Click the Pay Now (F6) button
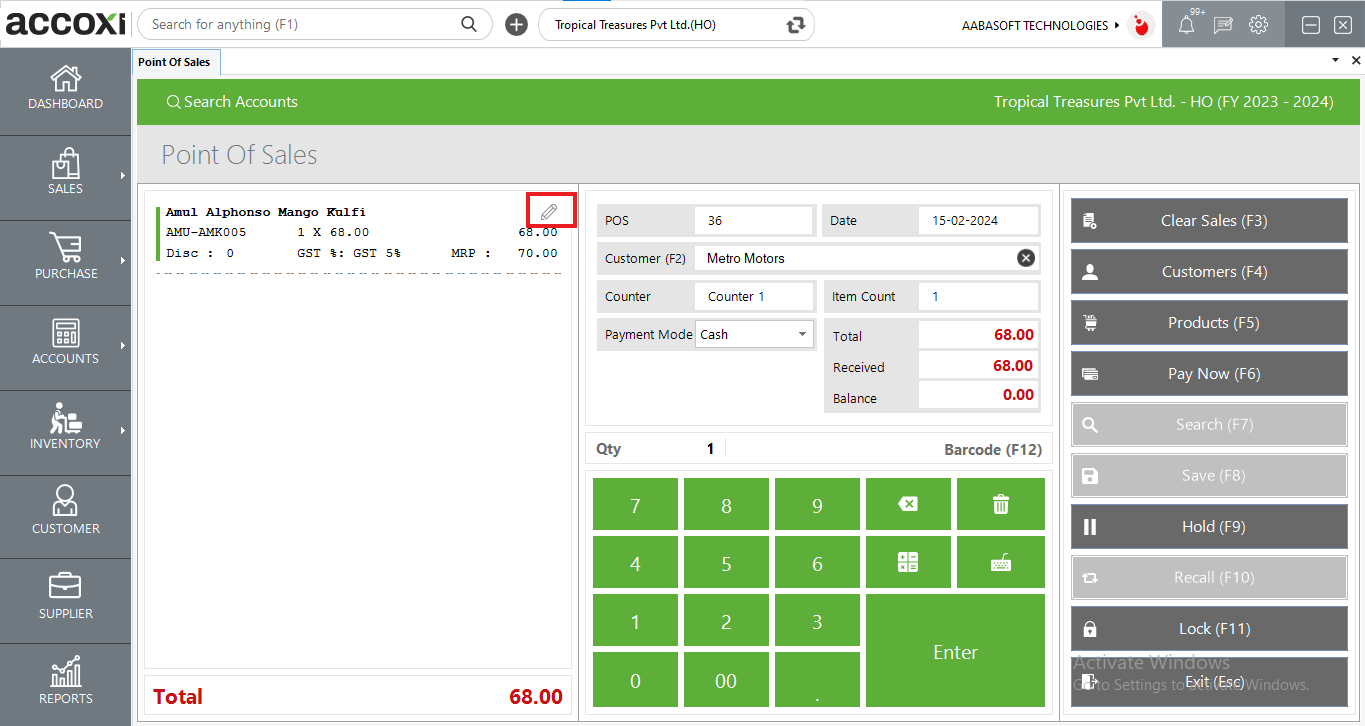The width and height of the screenshot is (1365, 726). point(1209,374)
